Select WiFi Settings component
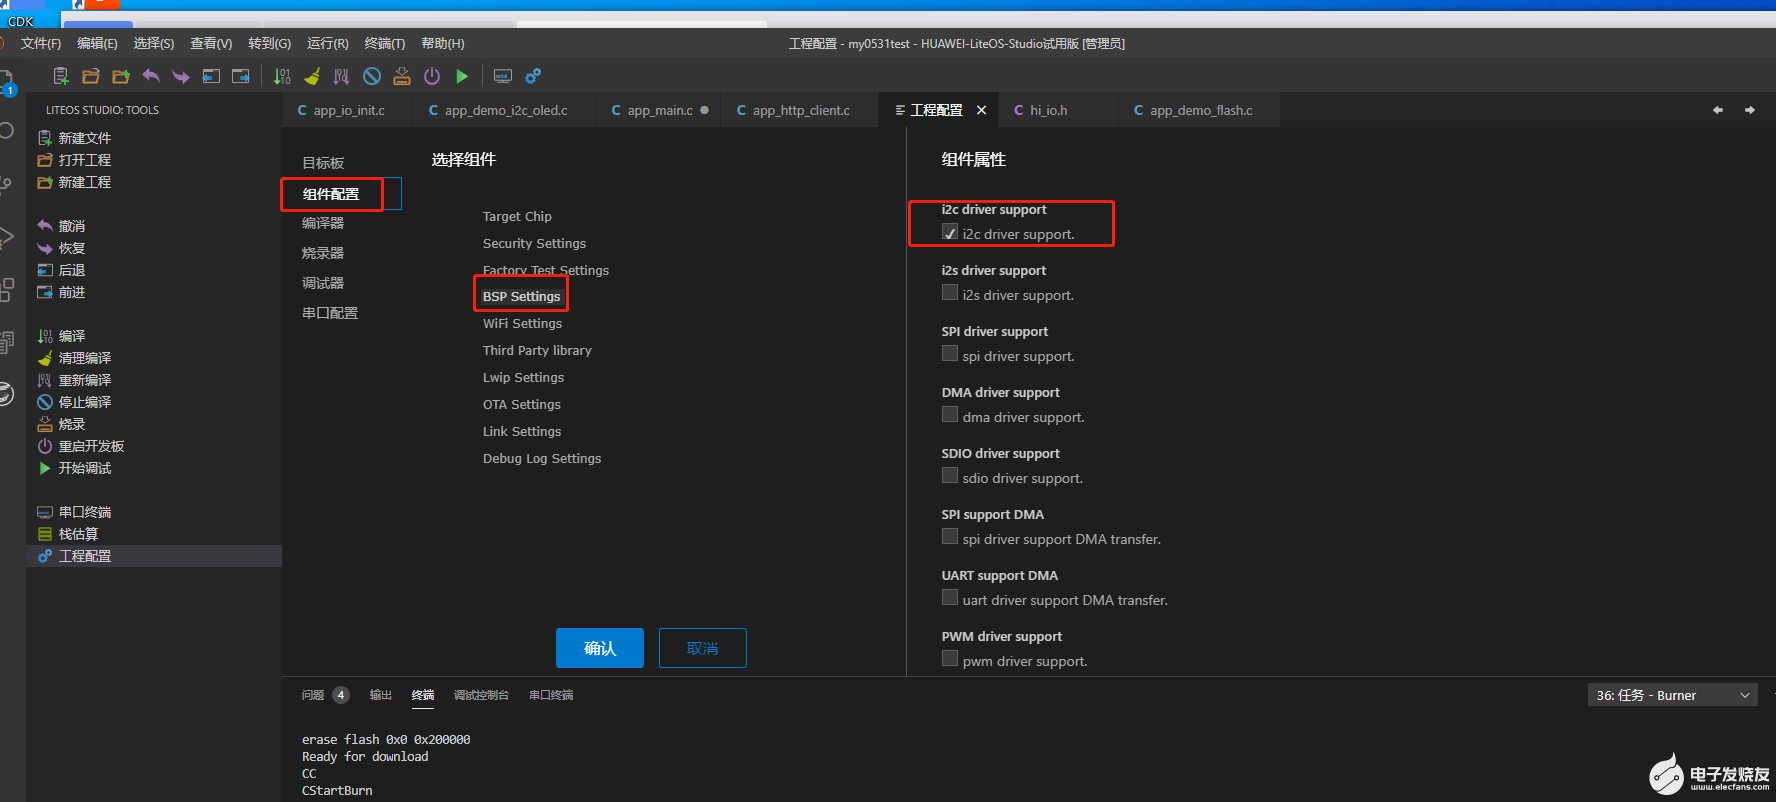This screenshot has height=802, width=1776. pyautogui.click(x=522, y=323)
